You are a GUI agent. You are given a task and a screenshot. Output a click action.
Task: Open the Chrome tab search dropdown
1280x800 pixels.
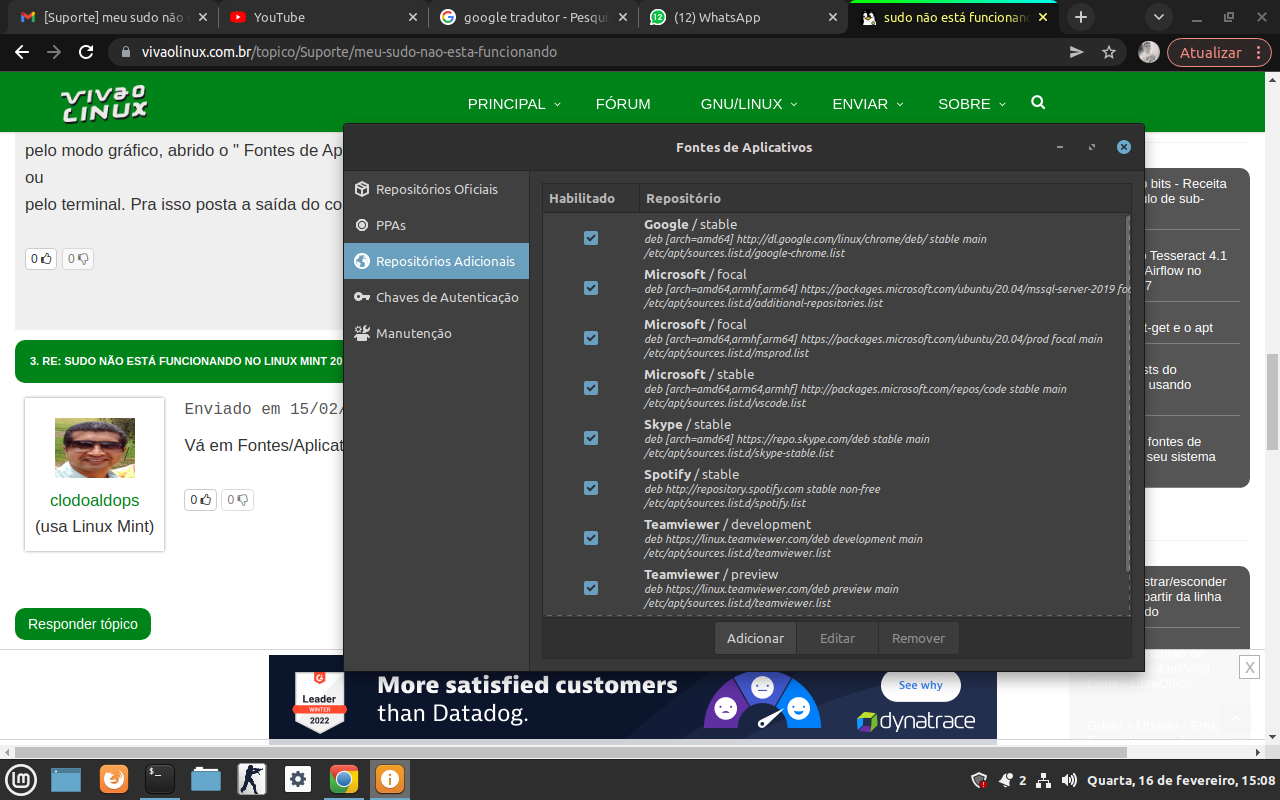point(1159,18)
